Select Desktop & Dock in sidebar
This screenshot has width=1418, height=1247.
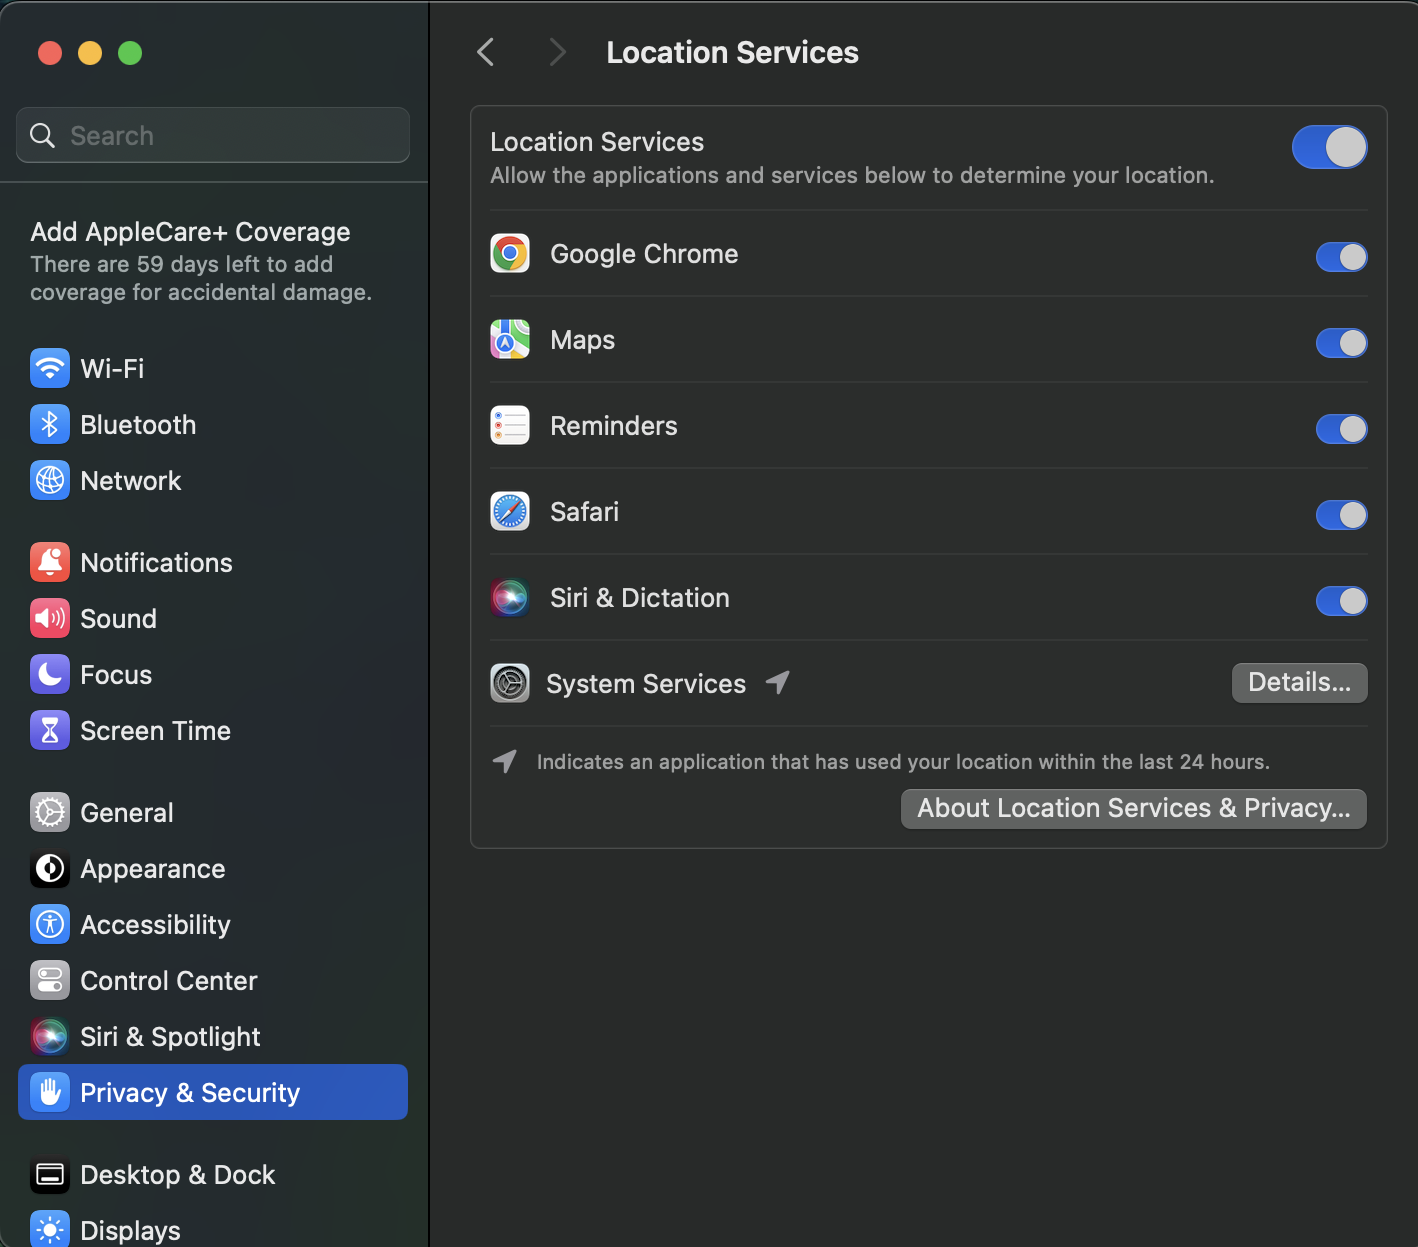coord(177,1174)
